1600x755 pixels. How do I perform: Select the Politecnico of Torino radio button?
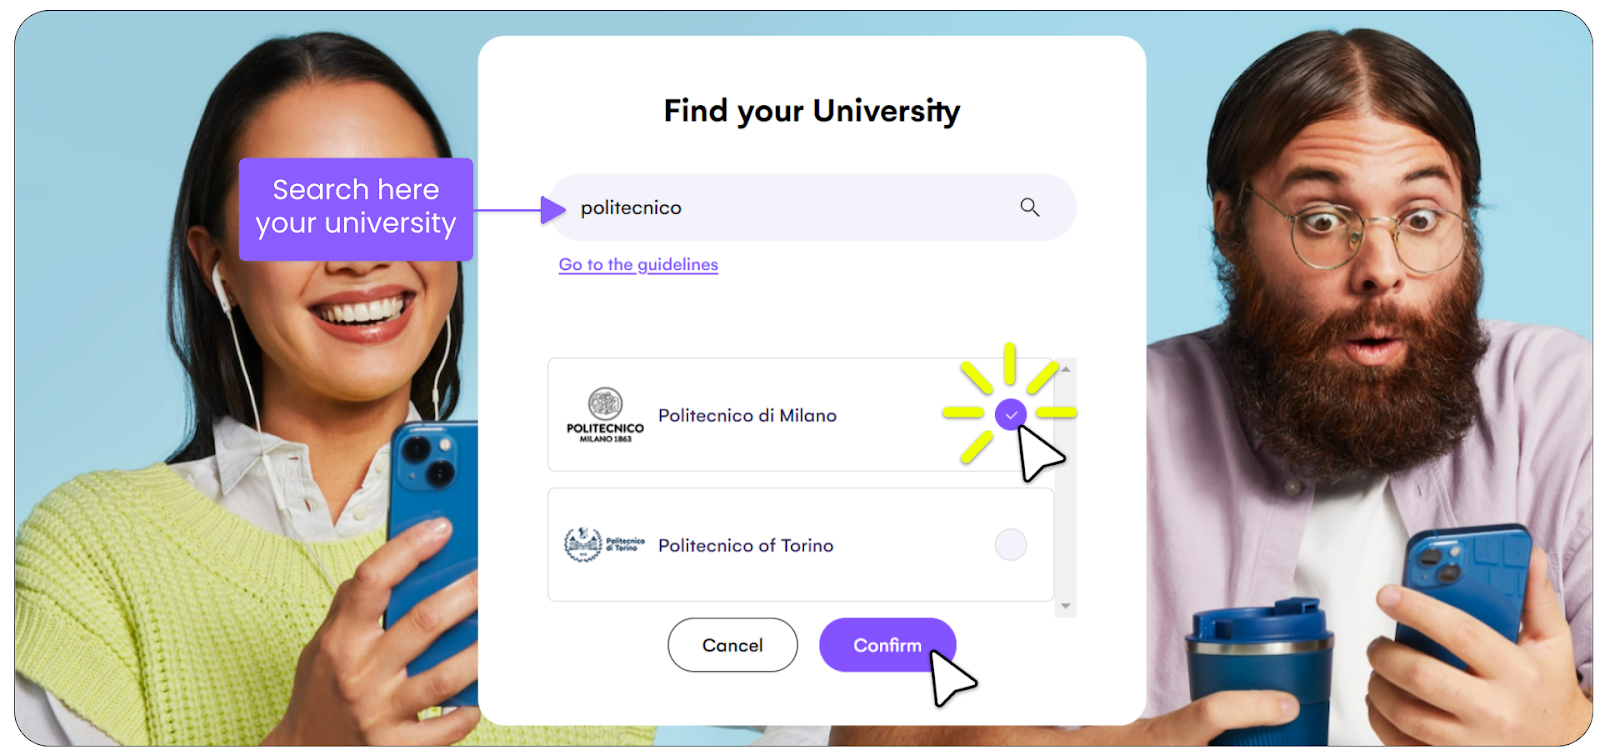click(1011, 545)
